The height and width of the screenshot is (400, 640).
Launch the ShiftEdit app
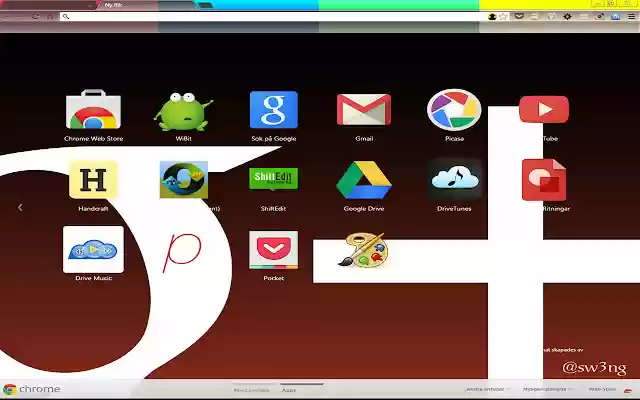tap(273, 179)
